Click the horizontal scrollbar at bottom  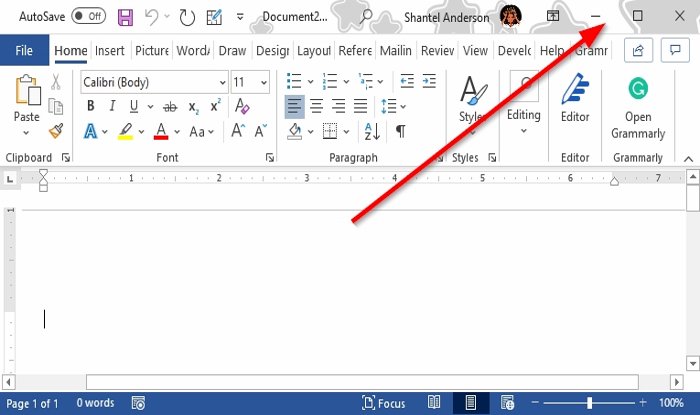[362, 382]
